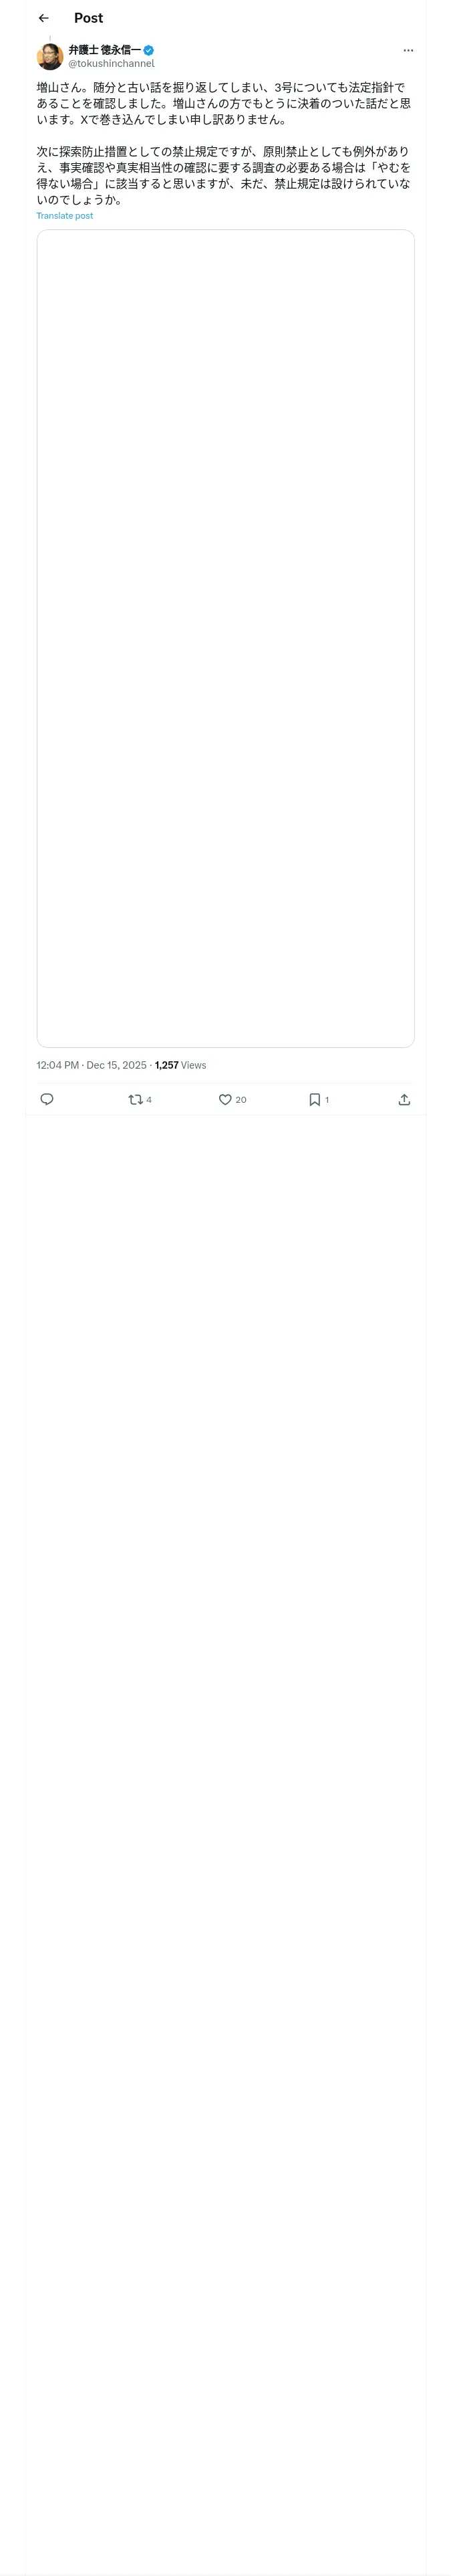The height and width of the screenshot is (2576, 451).
Task: Like the post with heart icon
Action: pos(225,1099)
